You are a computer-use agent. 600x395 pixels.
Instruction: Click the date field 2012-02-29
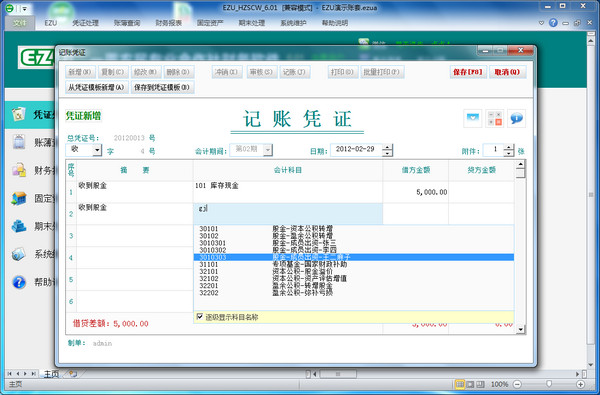pyautogui.click(x=356, y=150)
